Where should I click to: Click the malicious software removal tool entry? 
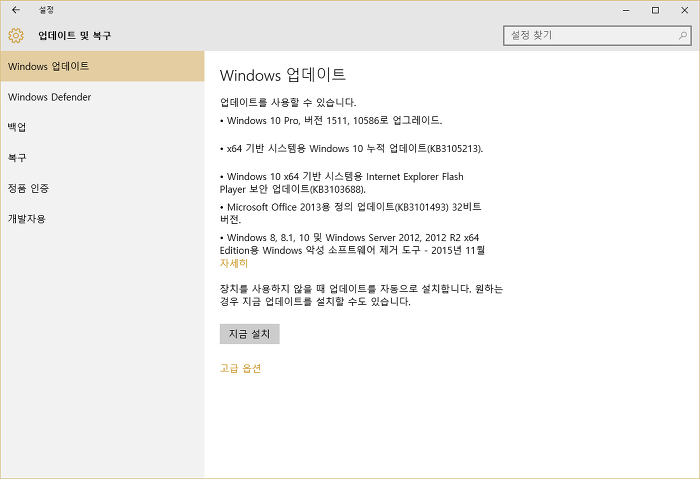point(352,244)
